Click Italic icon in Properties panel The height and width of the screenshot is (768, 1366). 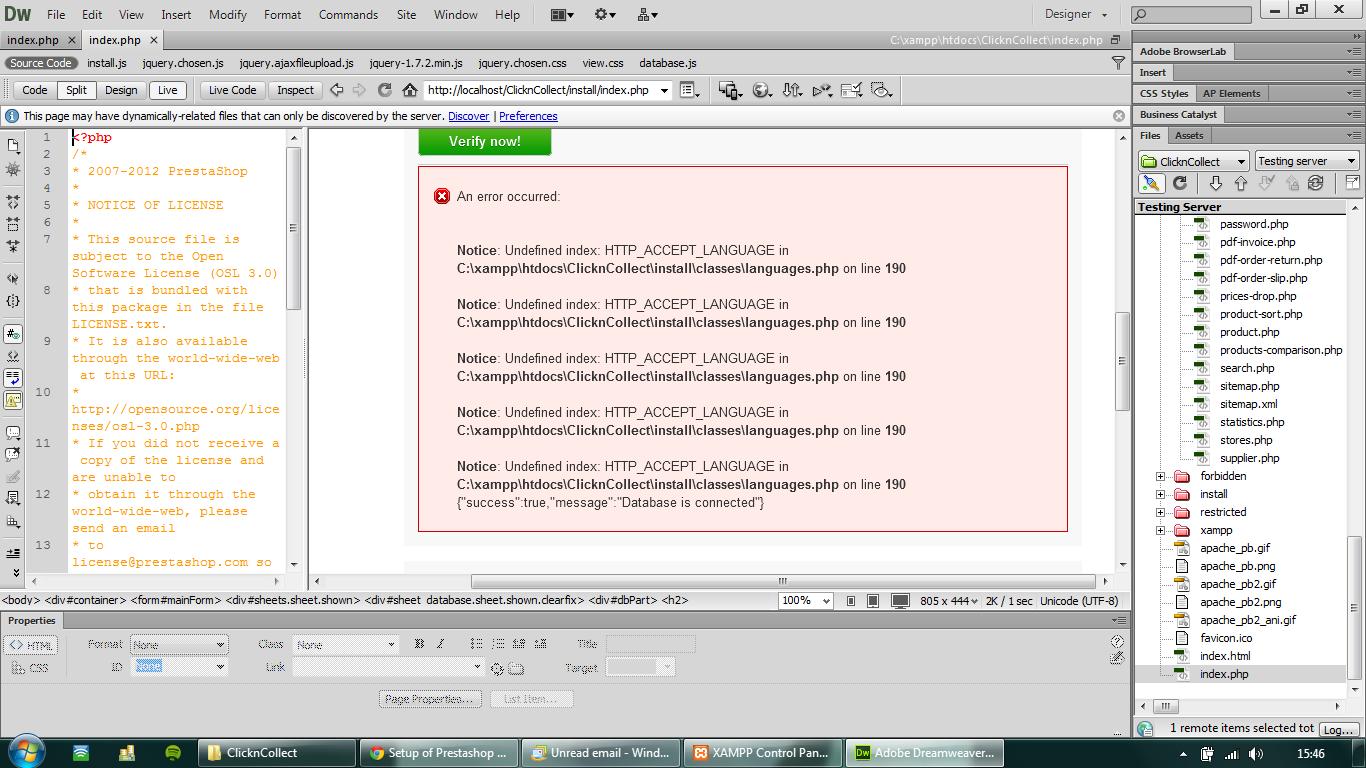440,644
